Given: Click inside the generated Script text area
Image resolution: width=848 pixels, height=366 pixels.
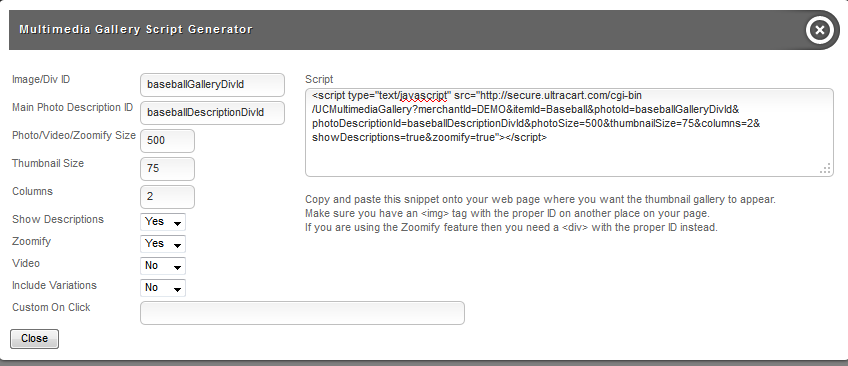Looking at the screenshot, I should (569, 132).
